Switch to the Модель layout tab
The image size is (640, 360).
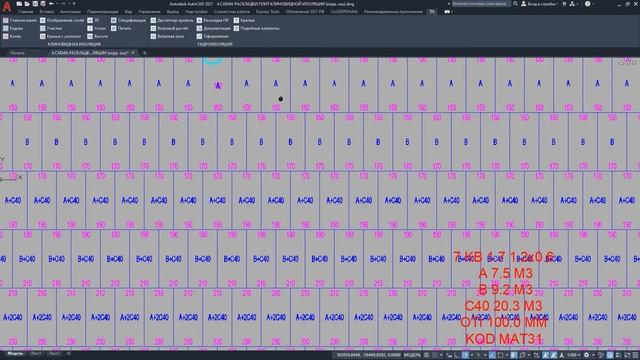pyautogui.click(x=15, y=353)
